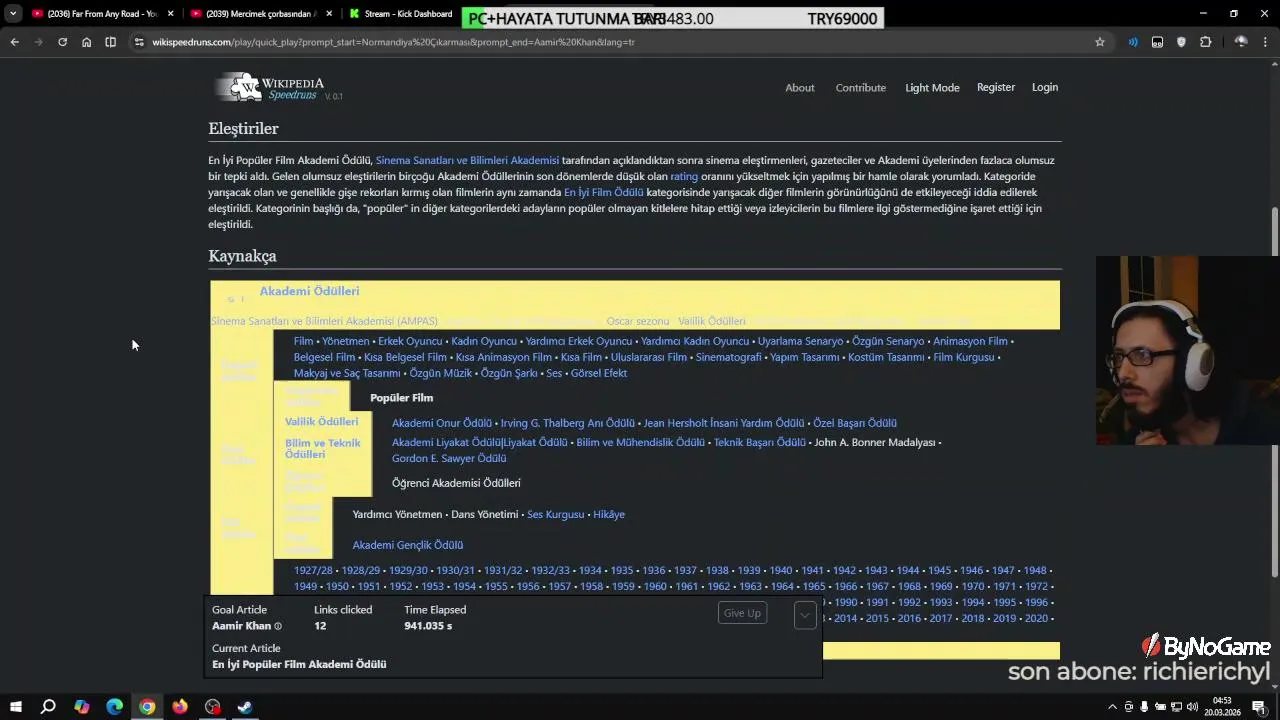Open the Akademi Ödülleri navbox title link
Image resolution: width=1280 pixels, height=720 pixels.
309,291
